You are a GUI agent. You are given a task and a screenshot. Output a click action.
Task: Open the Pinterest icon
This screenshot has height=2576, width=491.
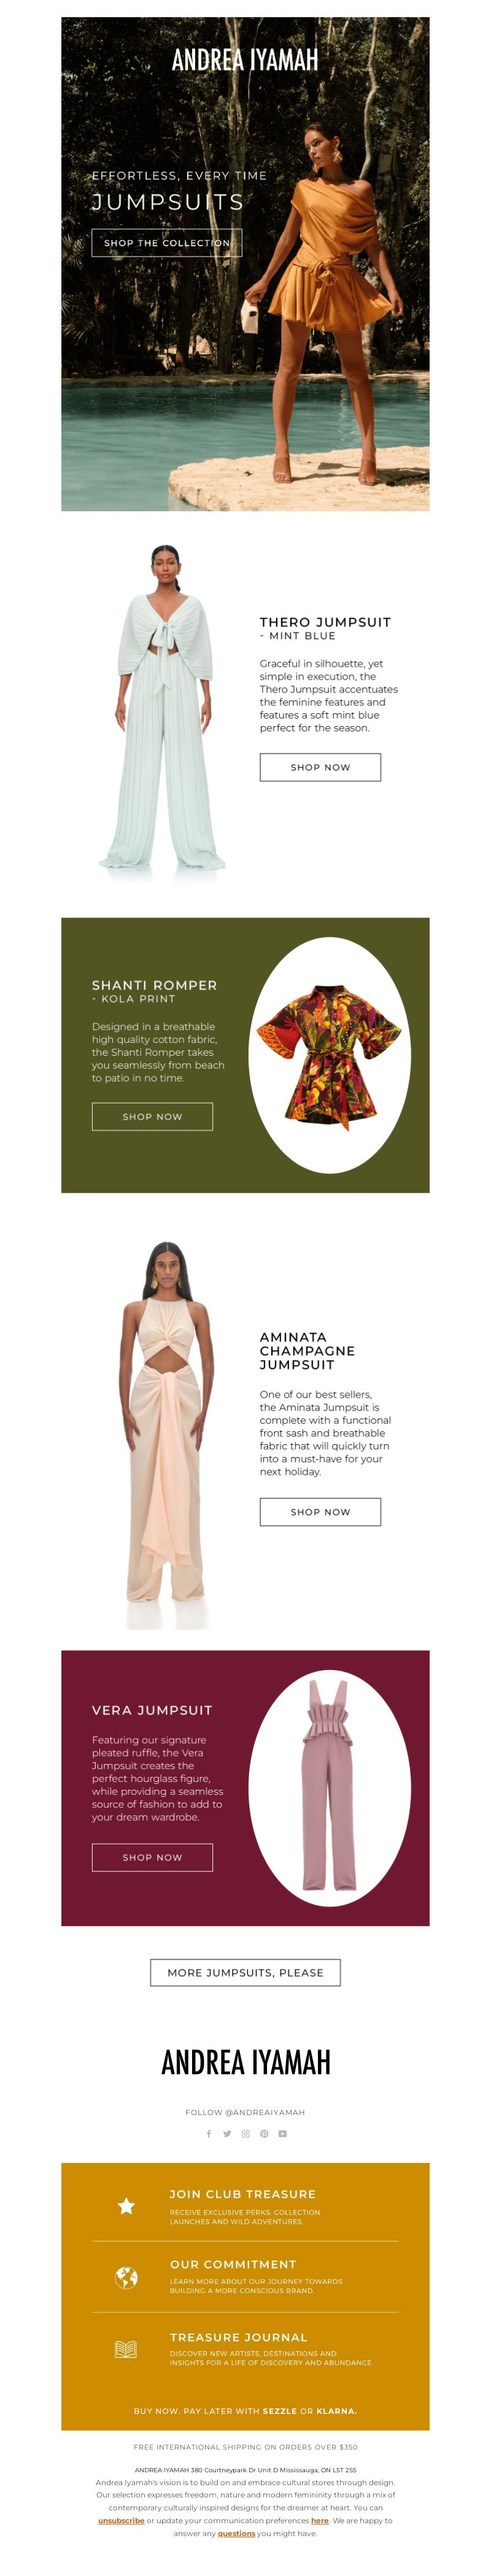tap(264, 2133)
